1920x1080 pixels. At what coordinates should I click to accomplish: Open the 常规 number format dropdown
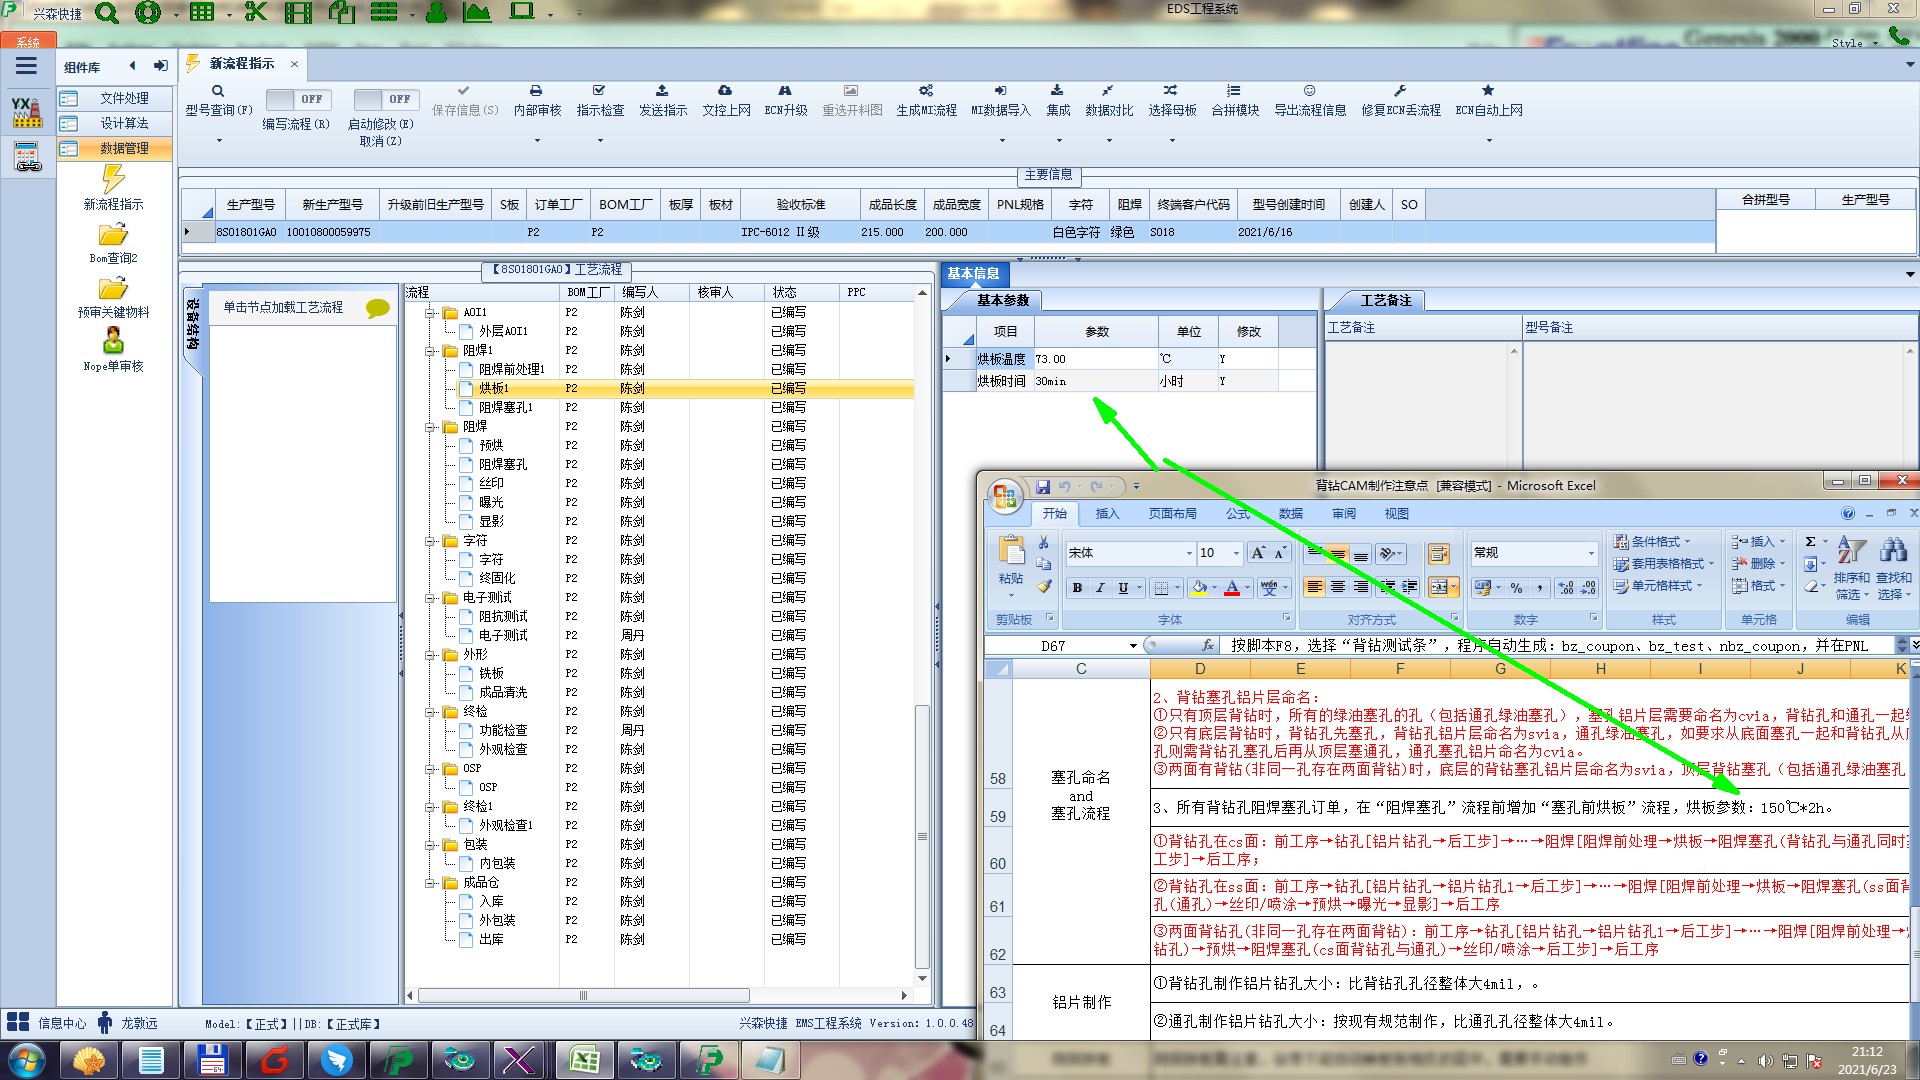tap(1591, 553)
